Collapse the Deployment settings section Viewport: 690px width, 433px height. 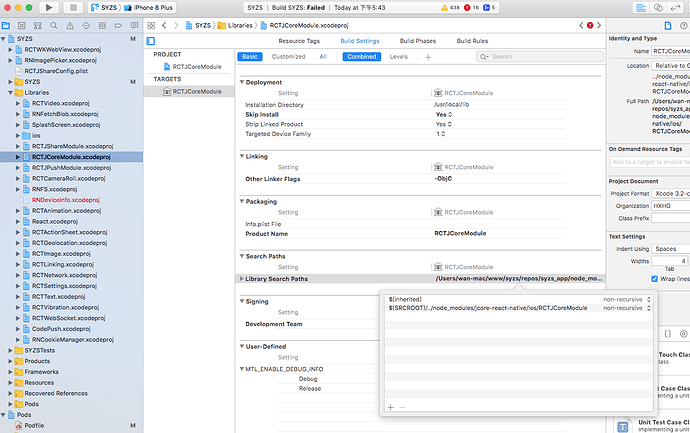[242, 82]
